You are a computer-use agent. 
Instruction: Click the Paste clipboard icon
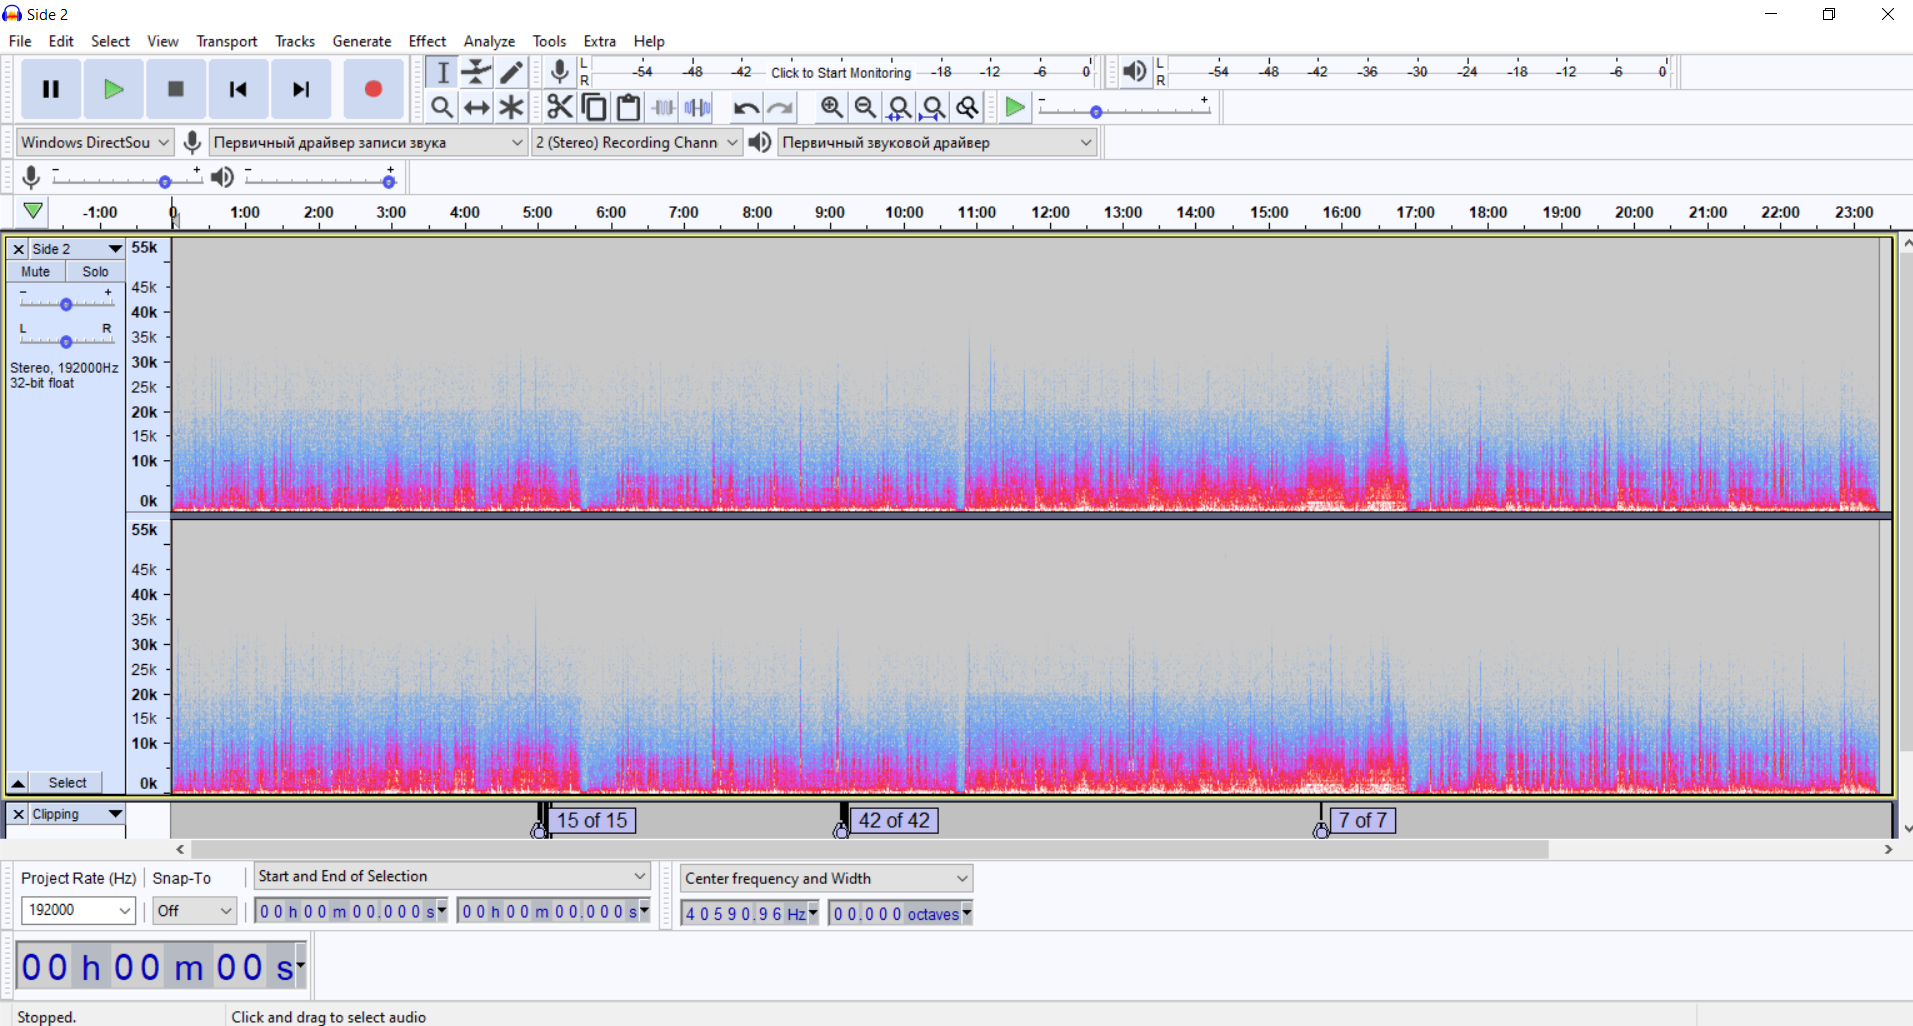click(x=628, y=107)
